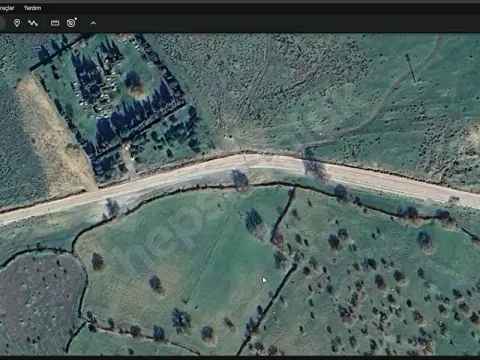Image resolution: width=480 pixels, height=360 pixels.
Task: Open the historical imagery clock tool
Action: point(71,23)
